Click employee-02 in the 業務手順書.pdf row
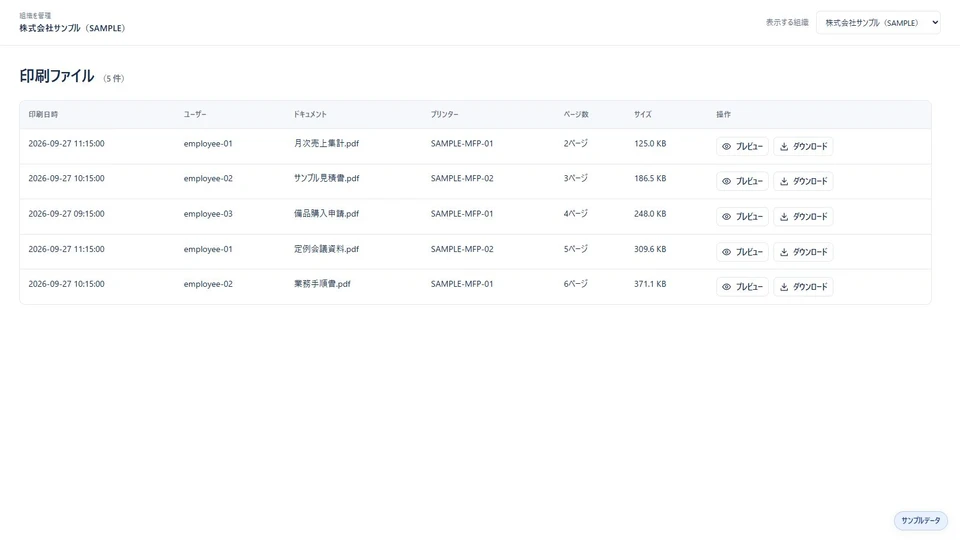Viewport: 960px width, 540px height. (x=208, y=284)
